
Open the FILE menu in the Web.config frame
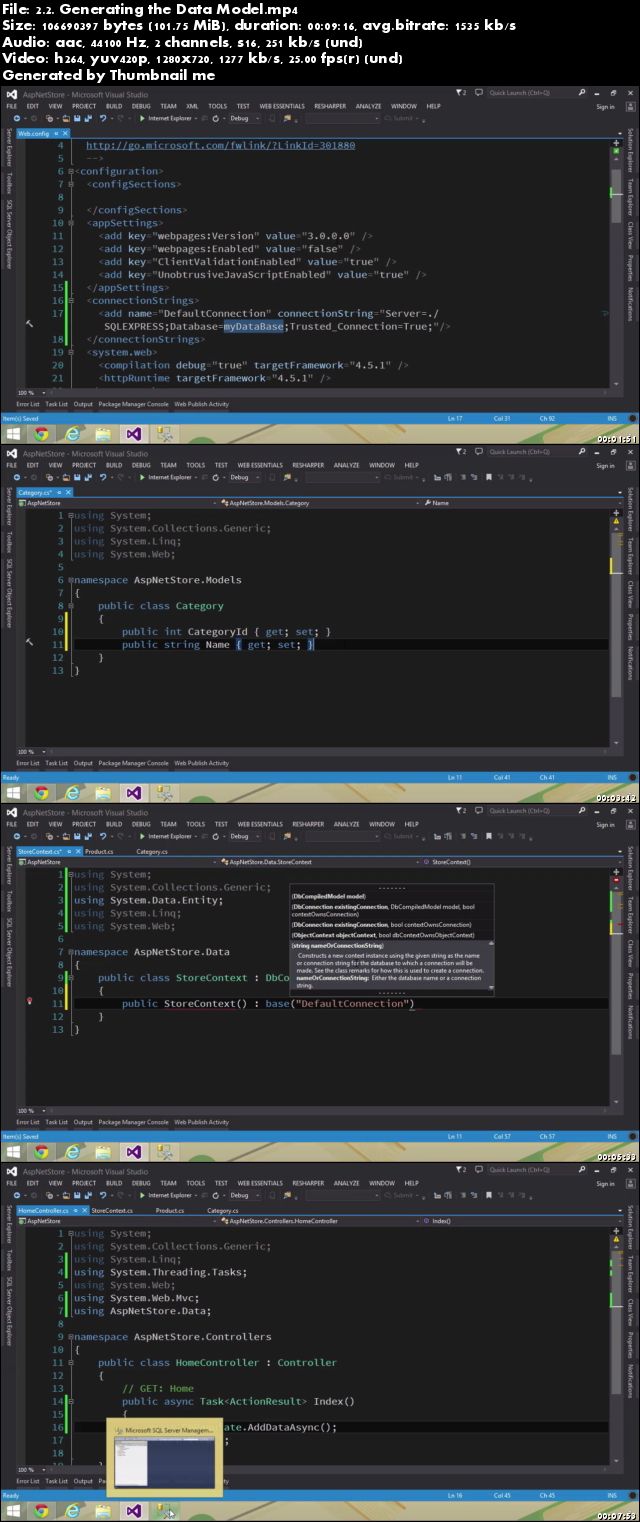pyautogui.click(x=12, y=106)
